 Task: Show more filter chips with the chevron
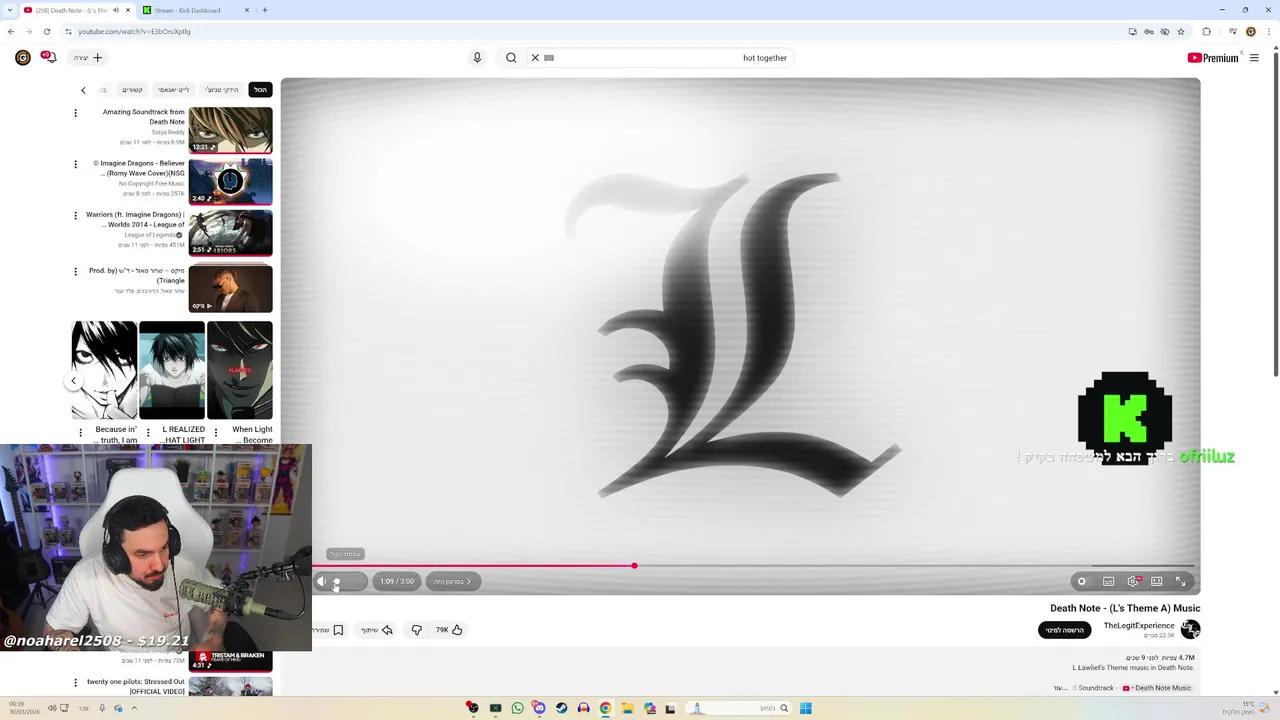coord(83,90)
